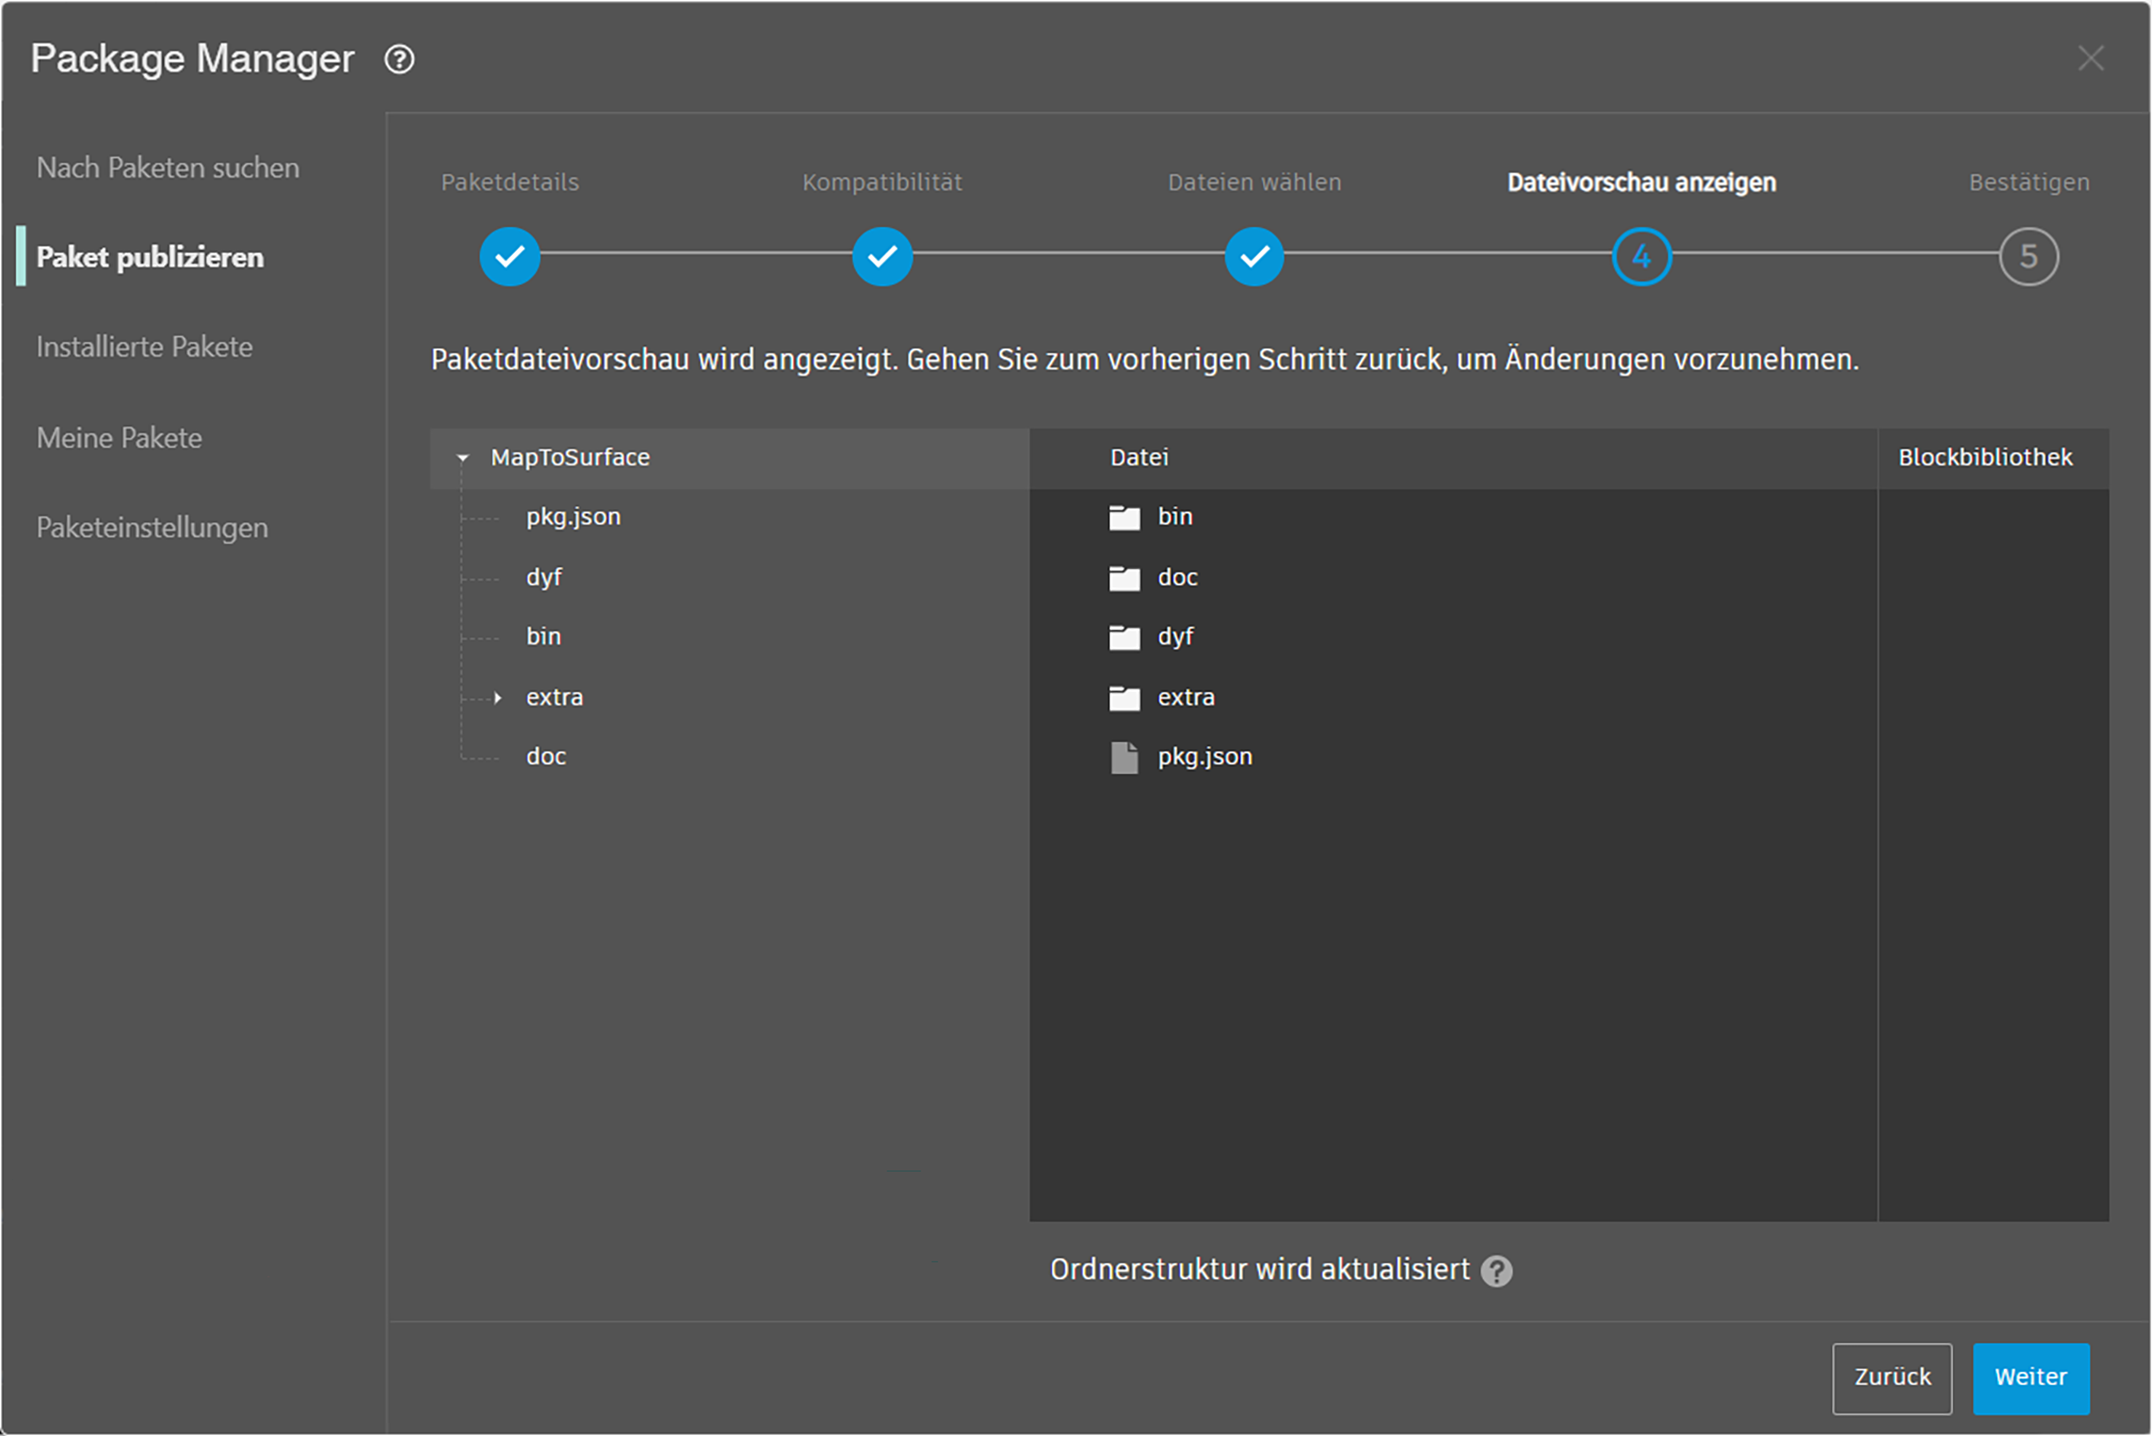Close the Package Manager dialog
The image size is (2152, 1436).
coord(2091,58)
